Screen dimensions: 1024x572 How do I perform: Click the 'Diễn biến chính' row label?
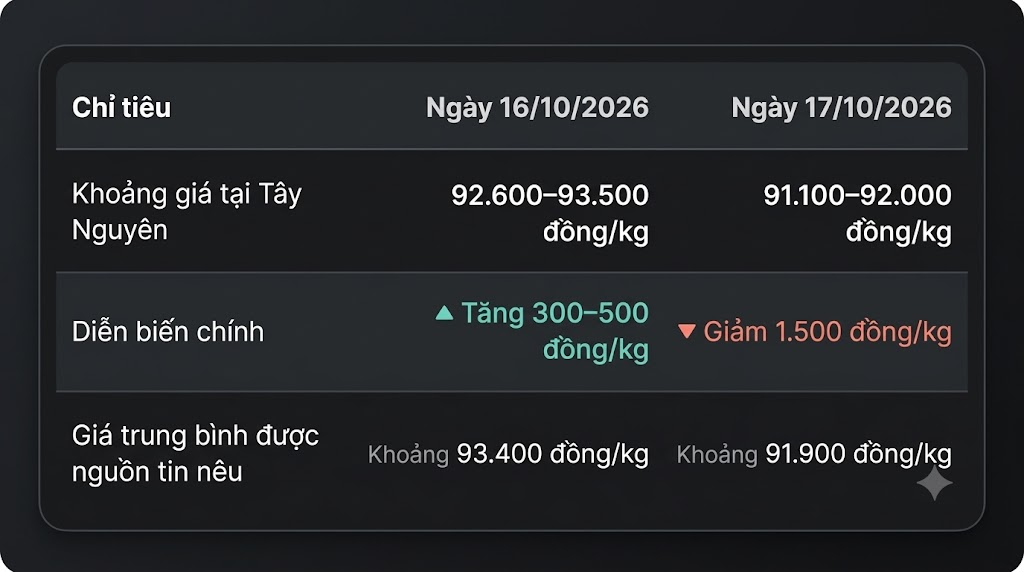168,332
